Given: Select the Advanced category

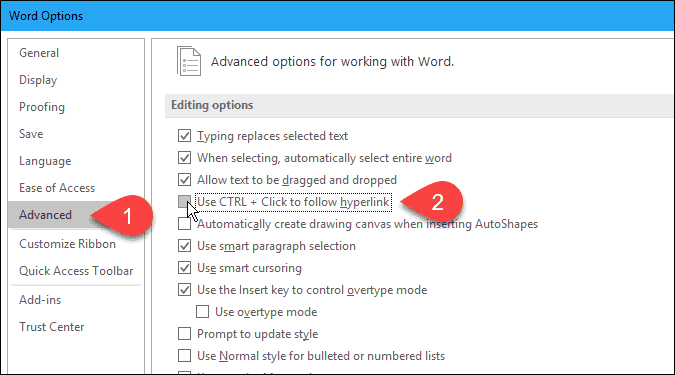Looking at the screenshot, I should 45,215.
